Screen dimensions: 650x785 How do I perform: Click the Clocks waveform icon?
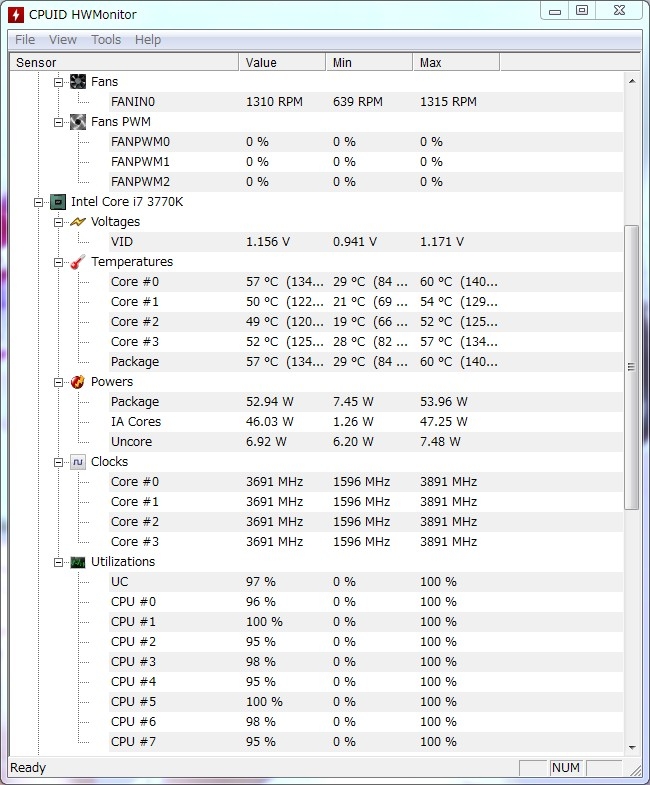click(78, 462)
